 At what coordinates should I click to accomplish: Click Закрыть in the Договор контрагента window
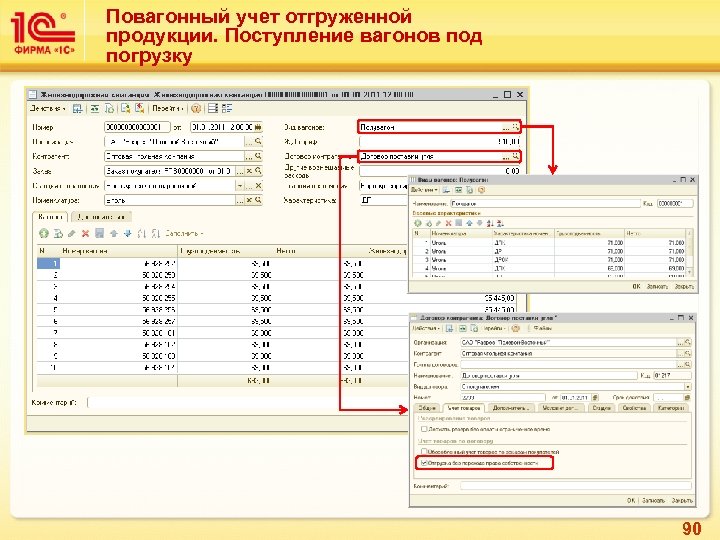[682, 501]
